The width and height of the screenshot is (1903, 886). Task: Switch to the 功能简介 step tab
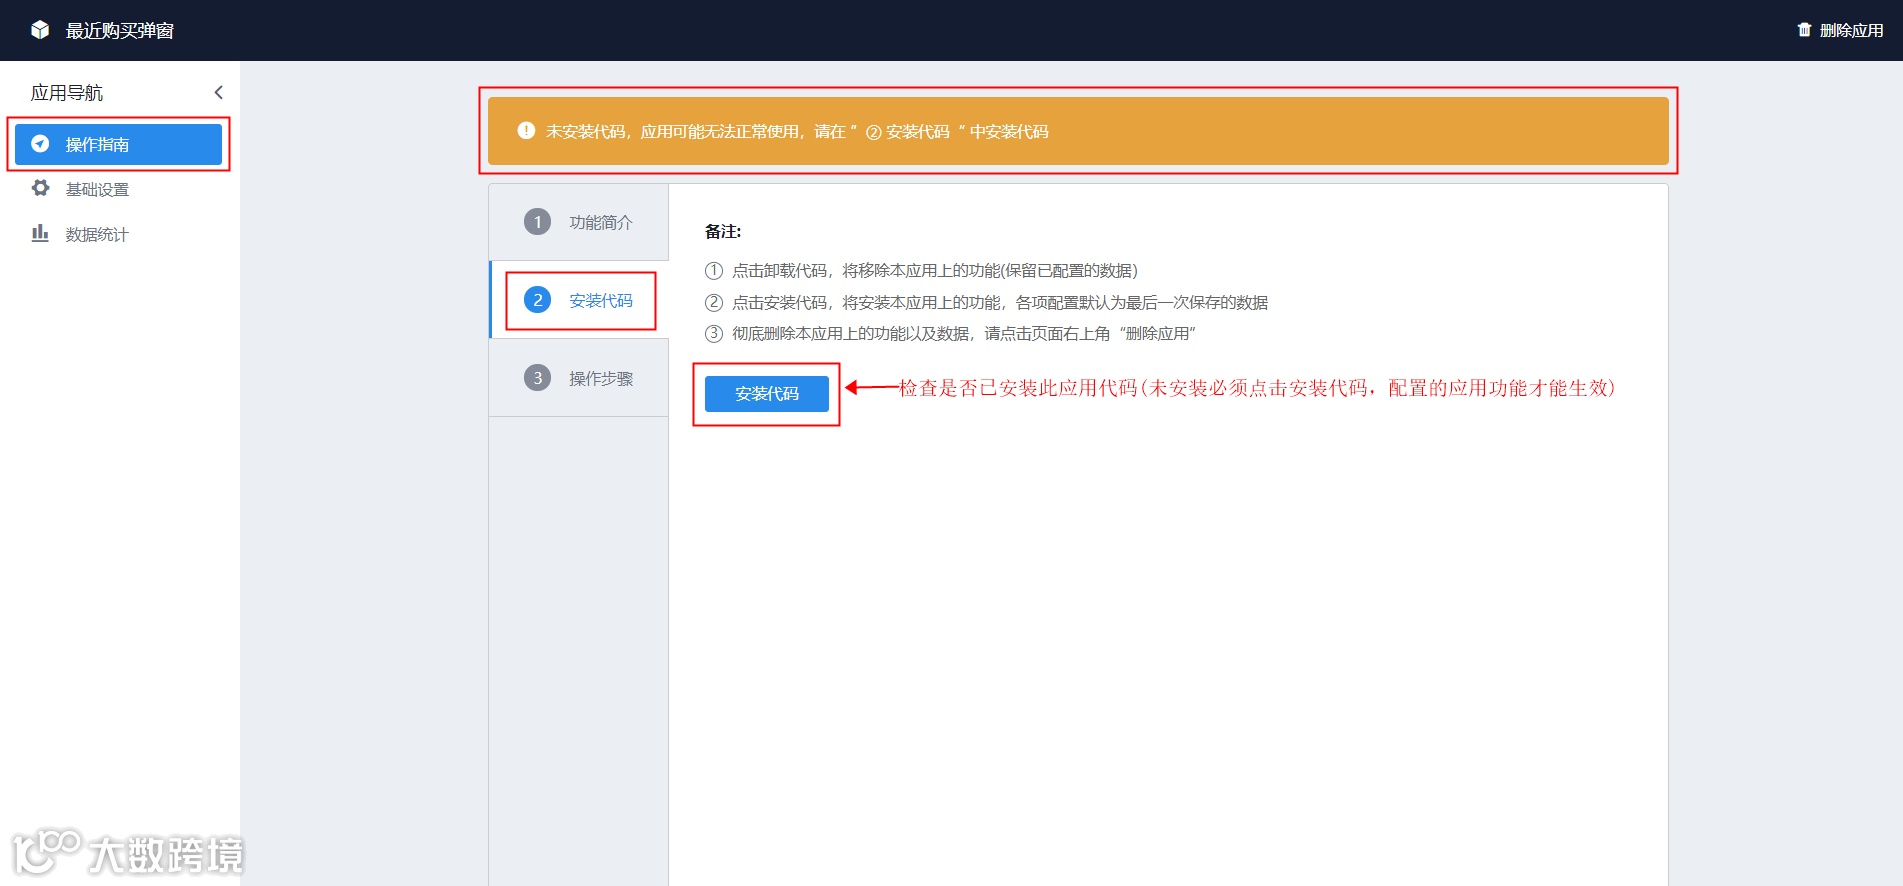(x=579, y=222)
